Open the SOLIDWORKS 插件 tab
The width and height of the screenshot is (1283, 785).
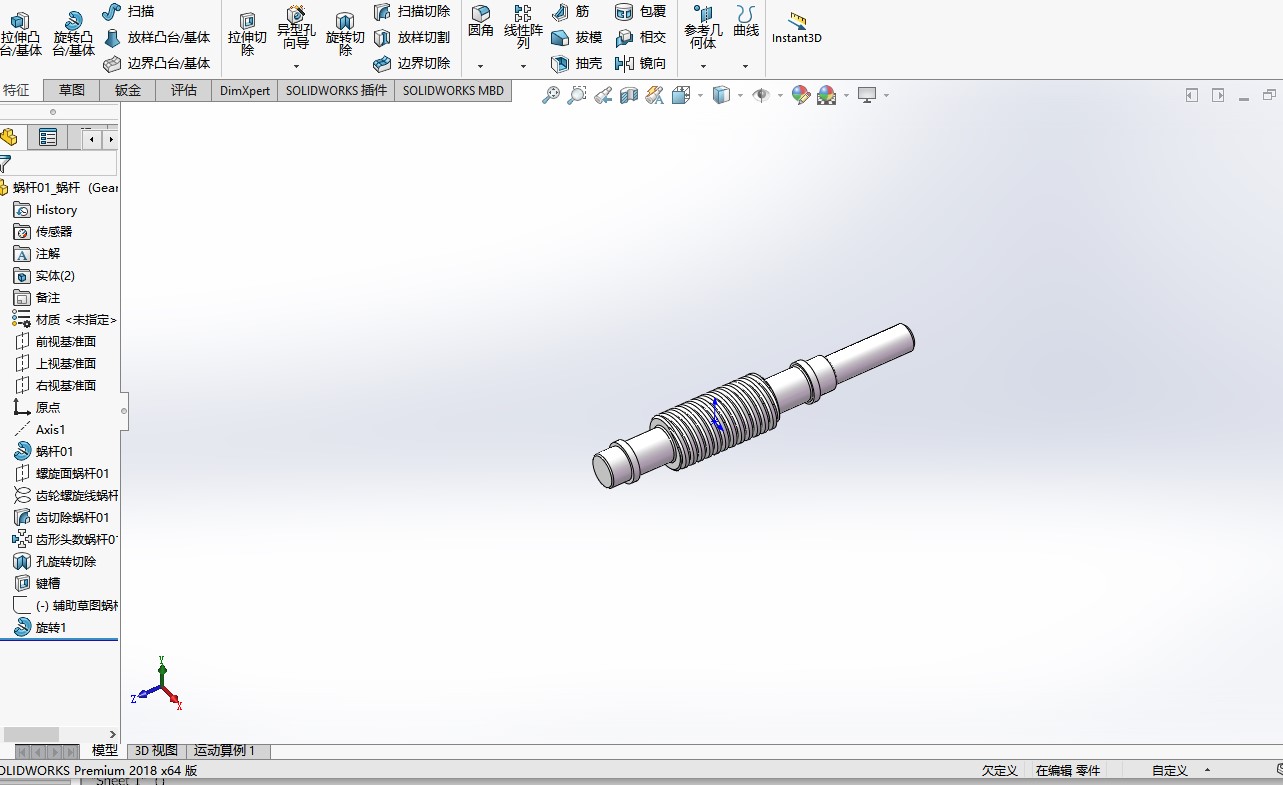coord(336,90)
